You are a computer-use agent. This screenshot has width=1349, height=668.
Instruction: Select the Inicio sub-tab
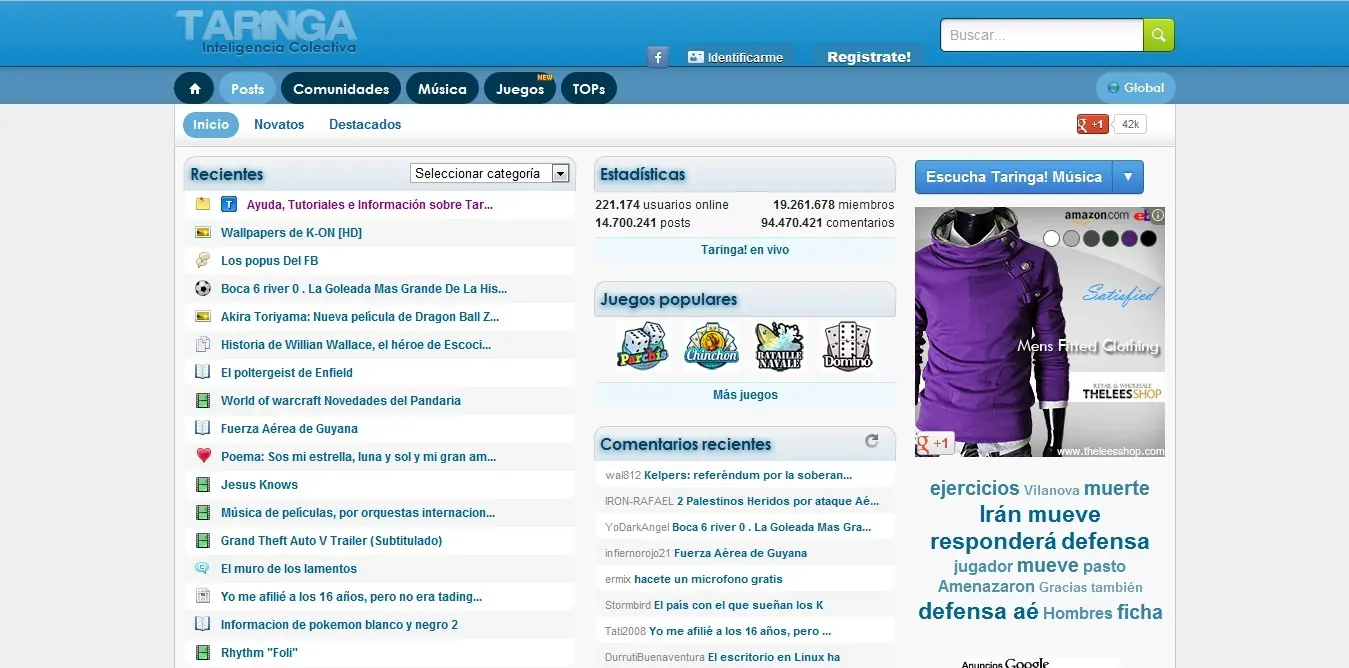pyautogui.click(x=211, y=124)
